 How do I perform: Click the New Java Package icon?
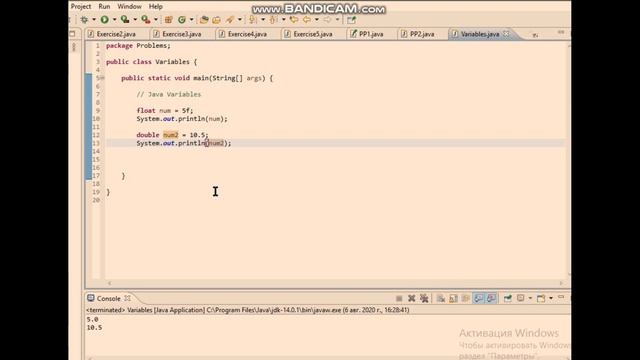[x=168, y=20]
